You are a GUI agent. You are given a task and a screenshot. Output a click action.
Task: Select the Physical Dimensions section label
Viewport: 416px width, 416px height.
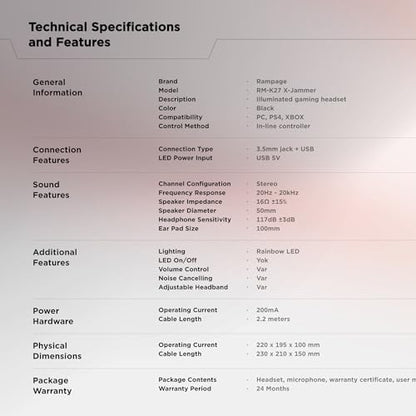[57, 351]
